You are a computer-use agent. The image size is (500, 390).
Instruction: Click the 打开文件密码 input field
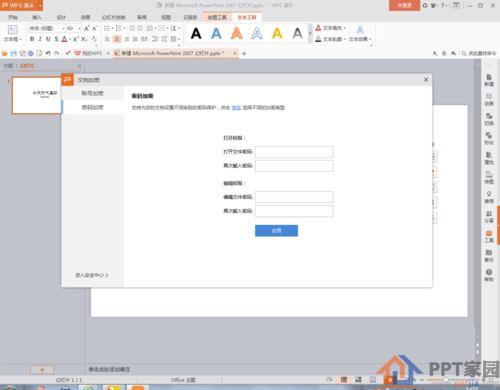(x=294, y=152)
